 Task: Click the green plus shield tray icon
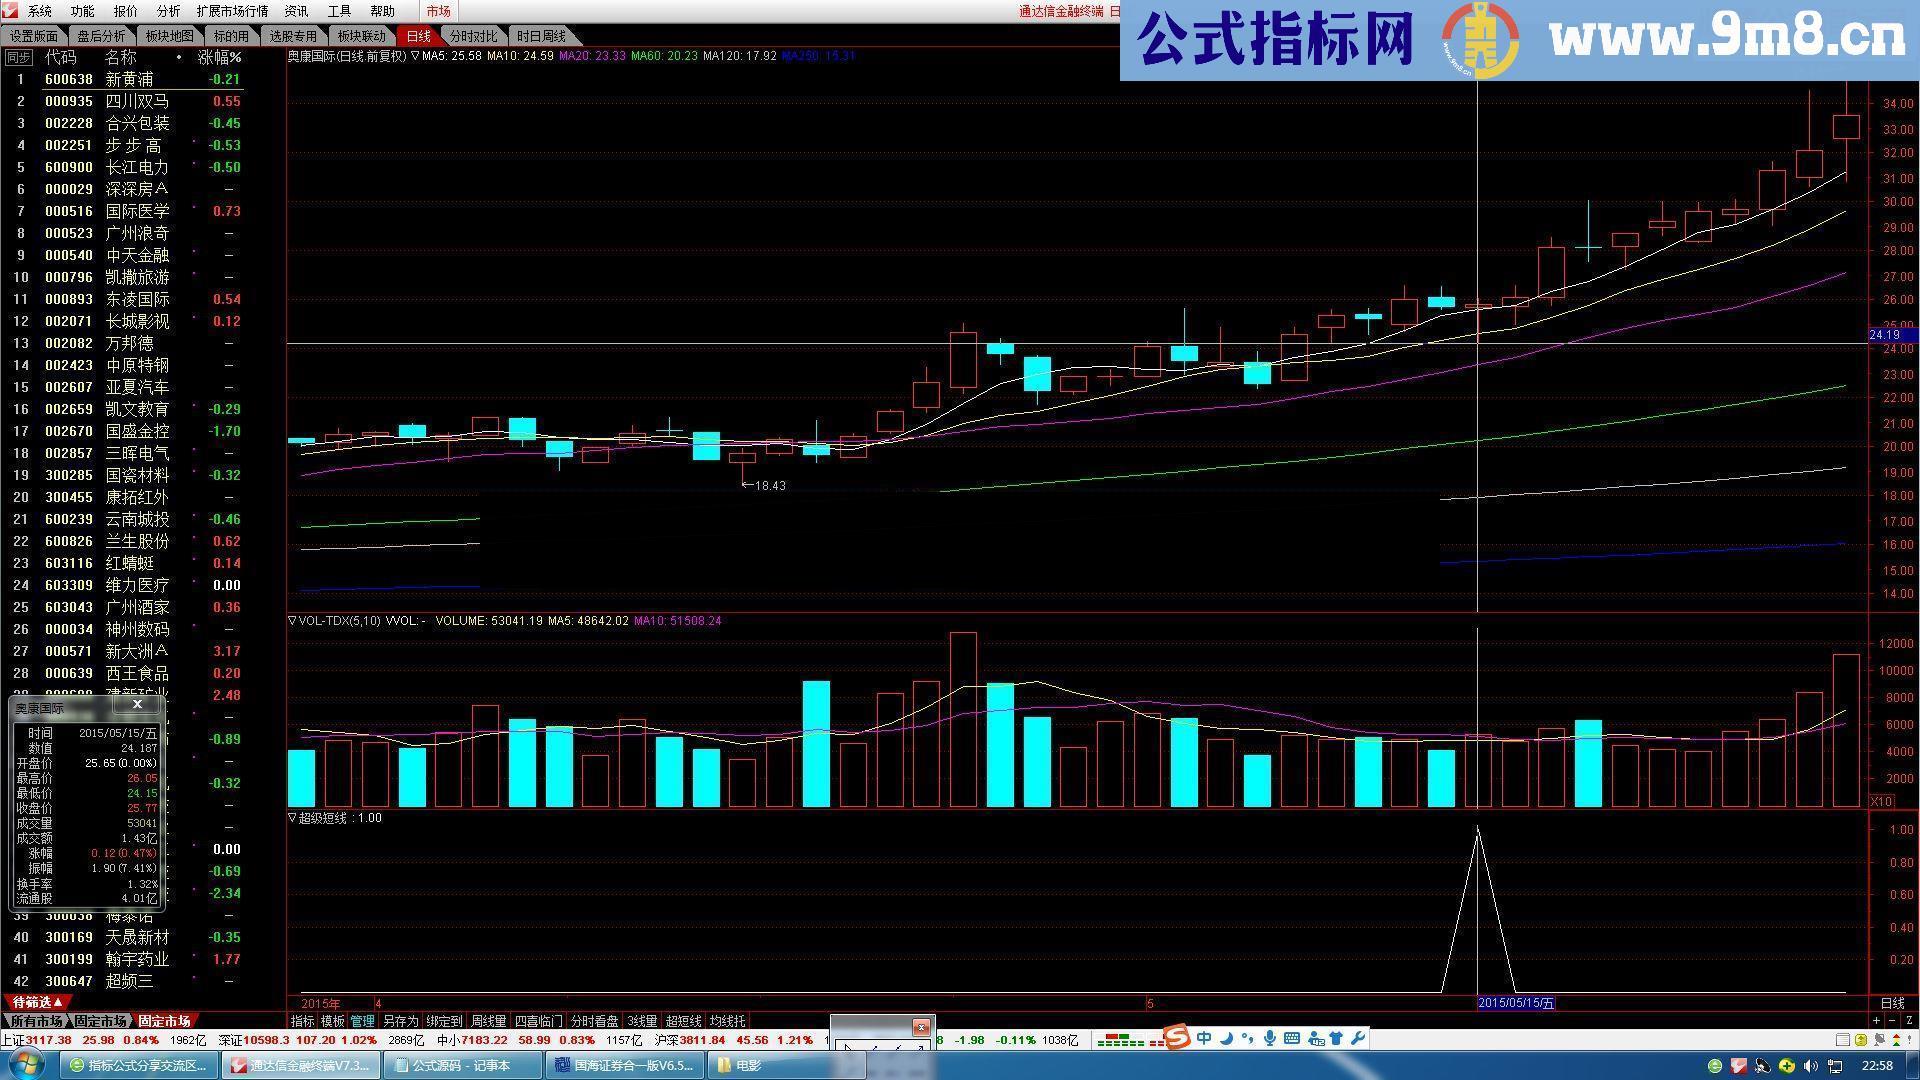[x=1786, y=1066]
